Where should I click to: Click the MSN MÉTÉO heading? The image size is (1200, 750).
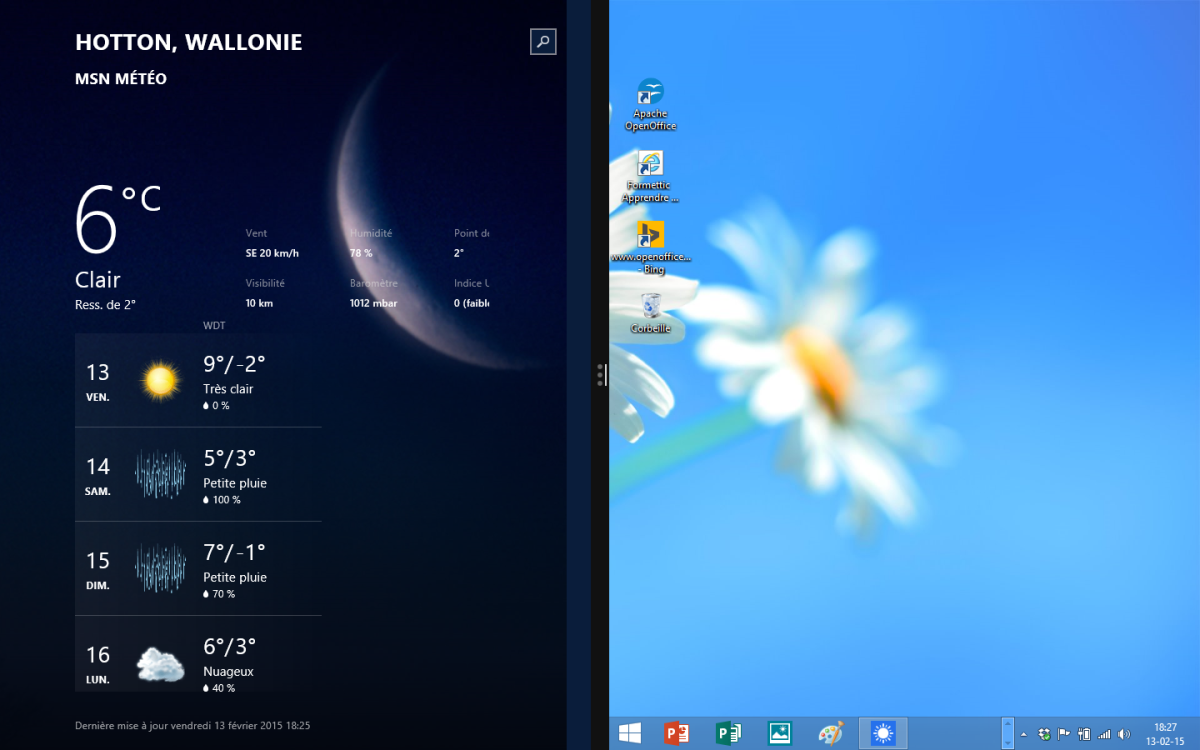[x=121, y=79]
